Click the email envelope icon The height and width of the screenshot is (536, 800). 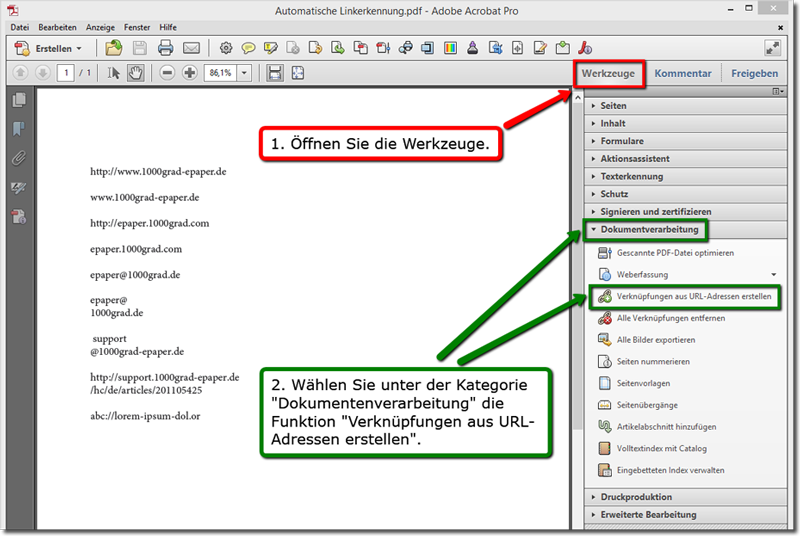pos(191,48)
